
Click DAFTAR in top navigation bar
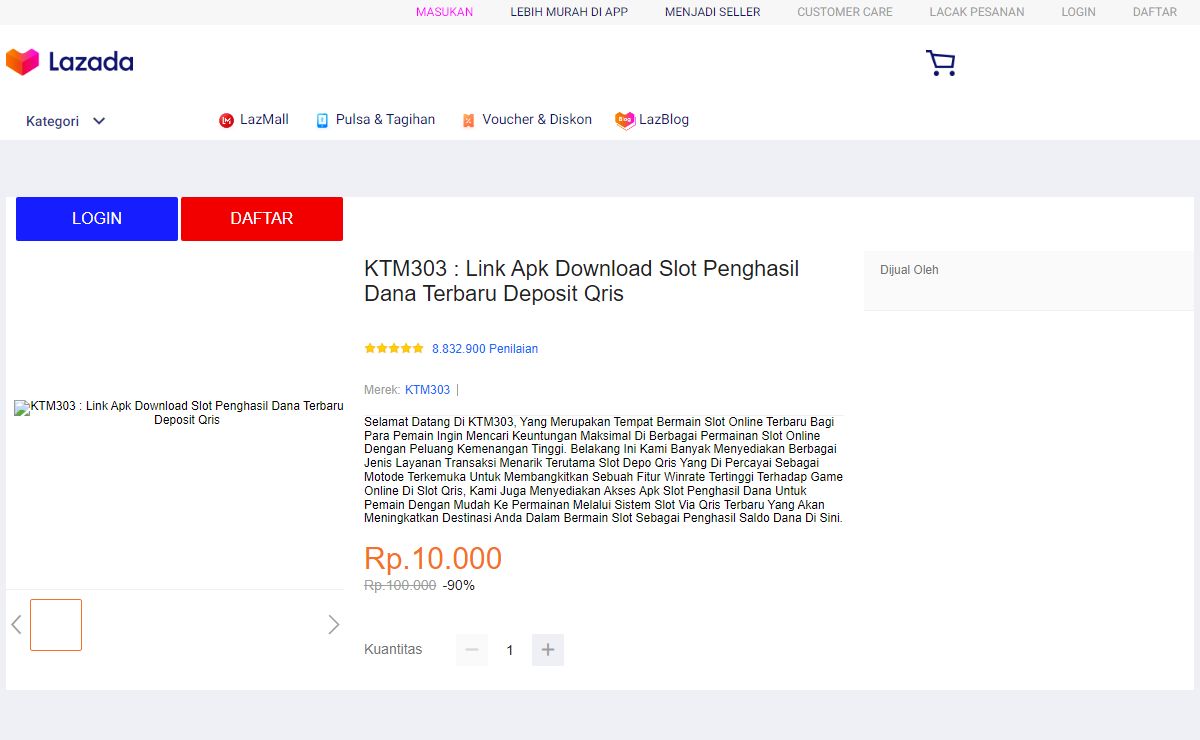click(1155, 12)
